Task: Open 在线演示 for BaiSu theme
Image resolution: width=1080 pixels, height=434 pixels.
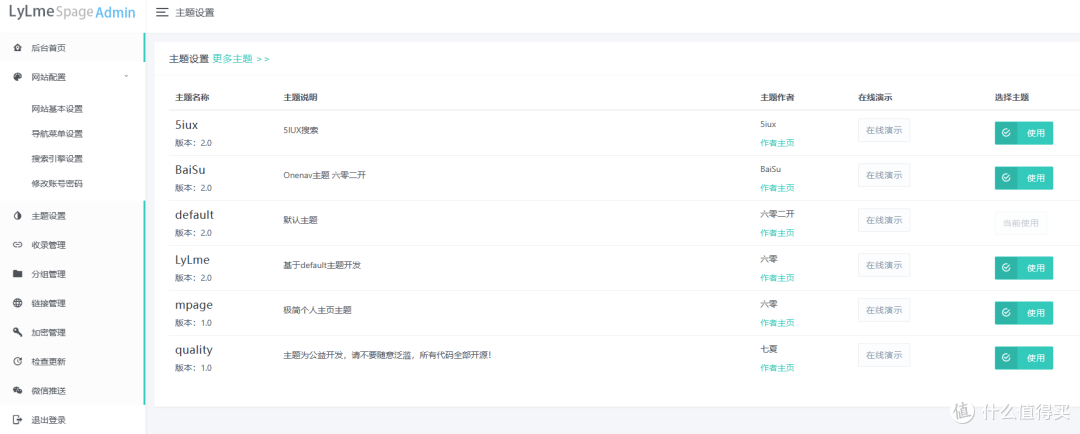Action: pyautogui.click(x=884, y=175)
